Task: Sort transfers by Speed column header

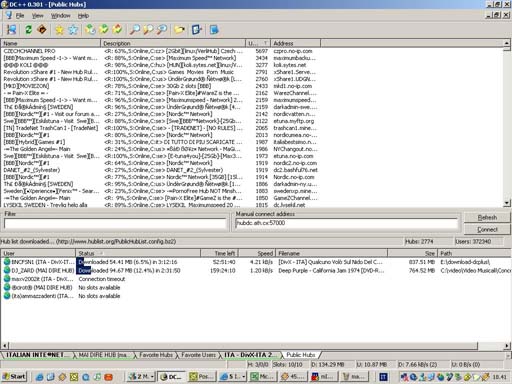Action: click(x=257, y=253)
